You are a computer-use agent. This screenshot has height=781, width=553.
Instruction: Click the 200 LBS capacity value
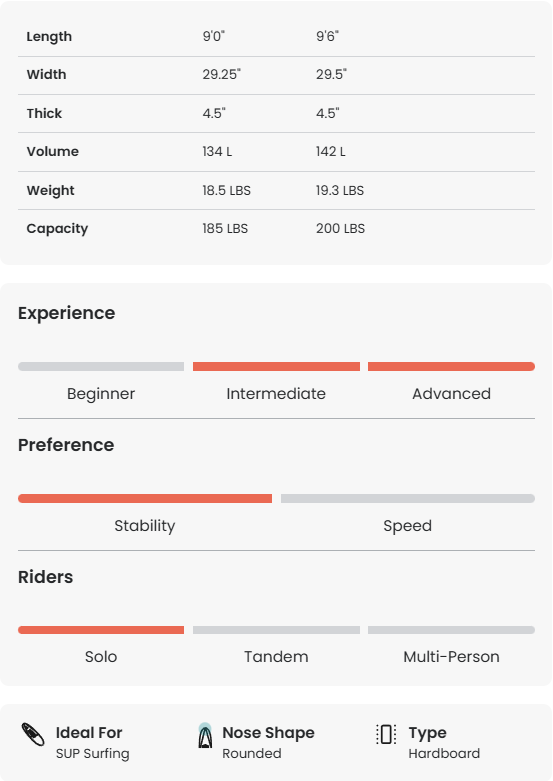(340, 229)
